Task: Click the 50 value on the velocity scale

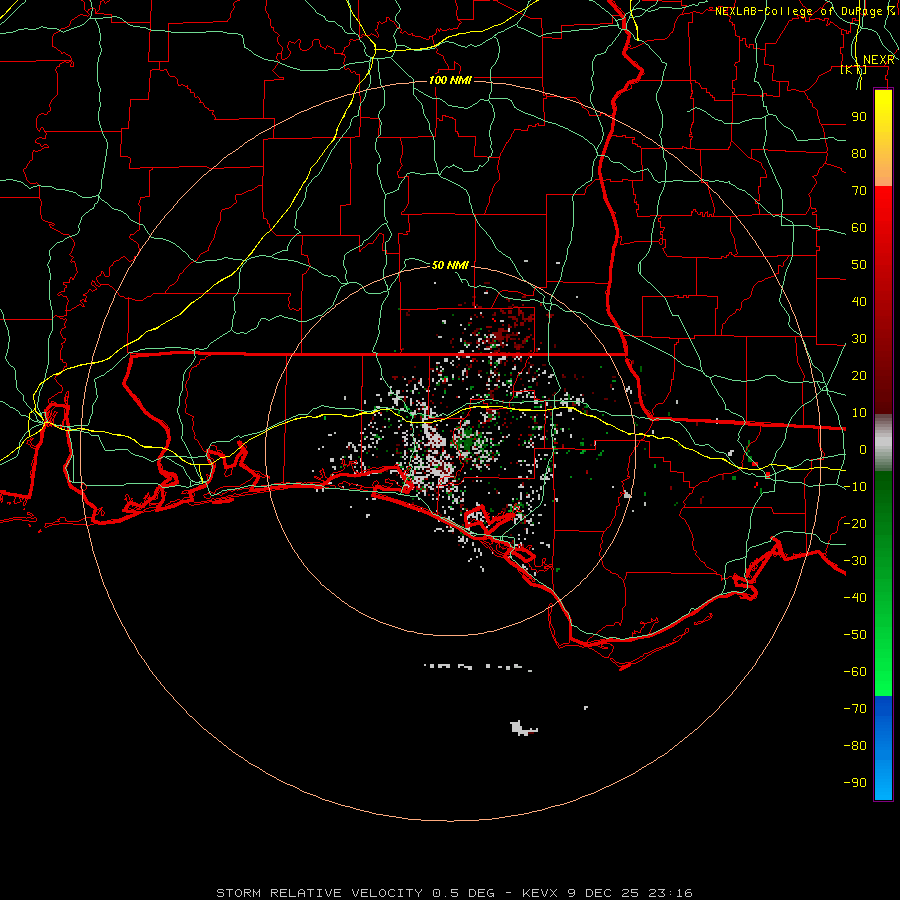Action: click(859, 265)
